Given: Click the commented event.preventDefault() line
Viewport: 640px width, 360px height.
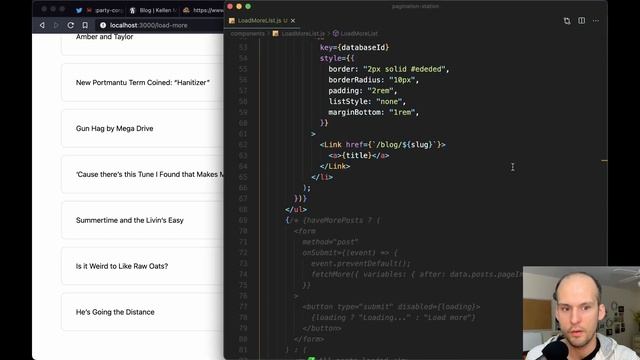Looking at the screenshot, I should (360, 264).
